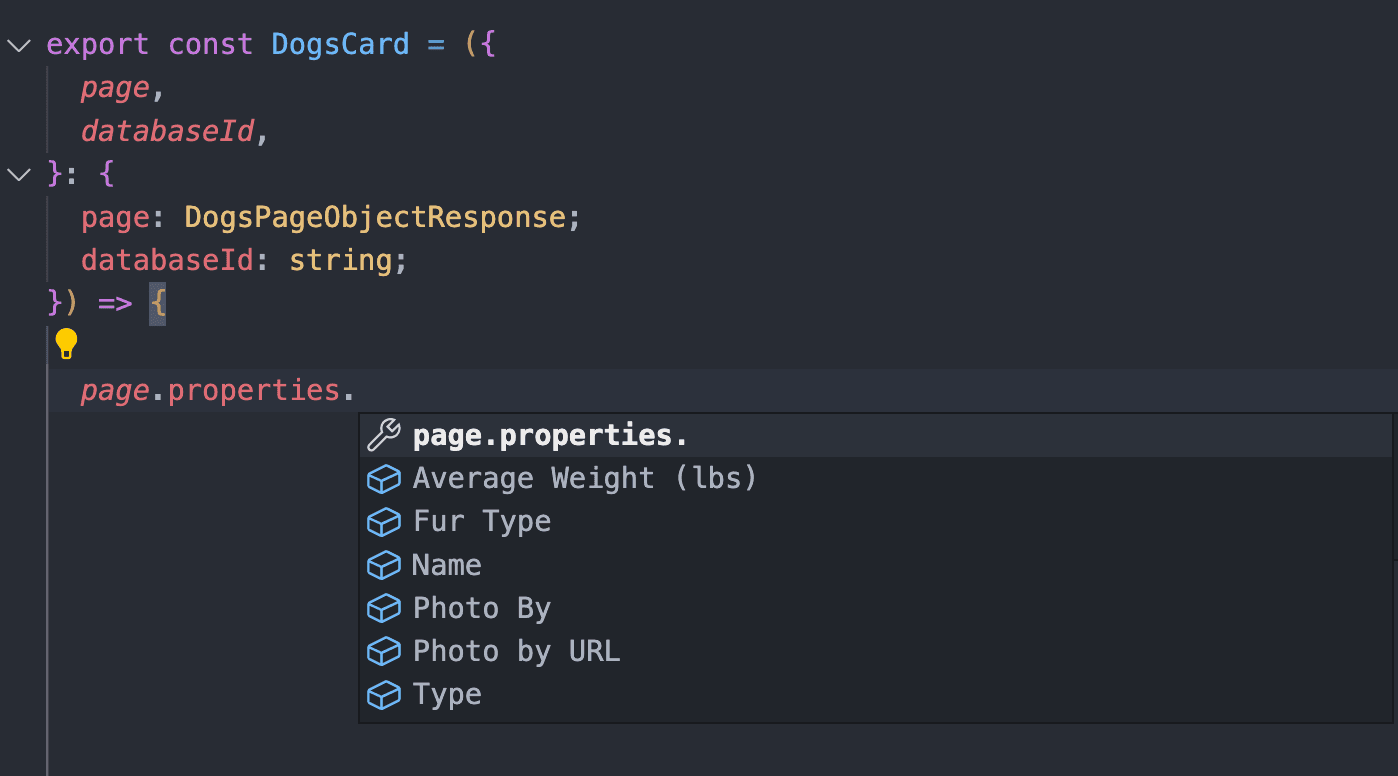Click the cube icon beside Photo by URL

click(x=384, y=652)
